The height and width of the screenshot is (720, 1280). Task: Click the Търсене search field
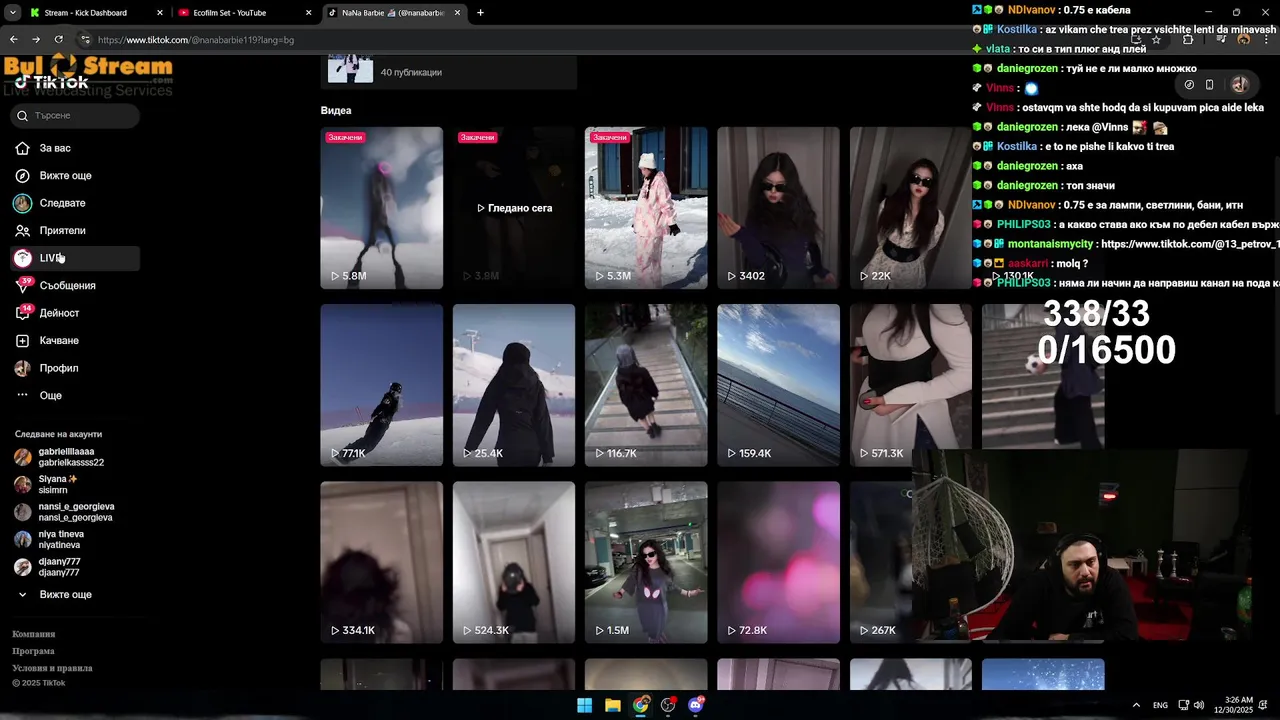click(x=76, y=116)
